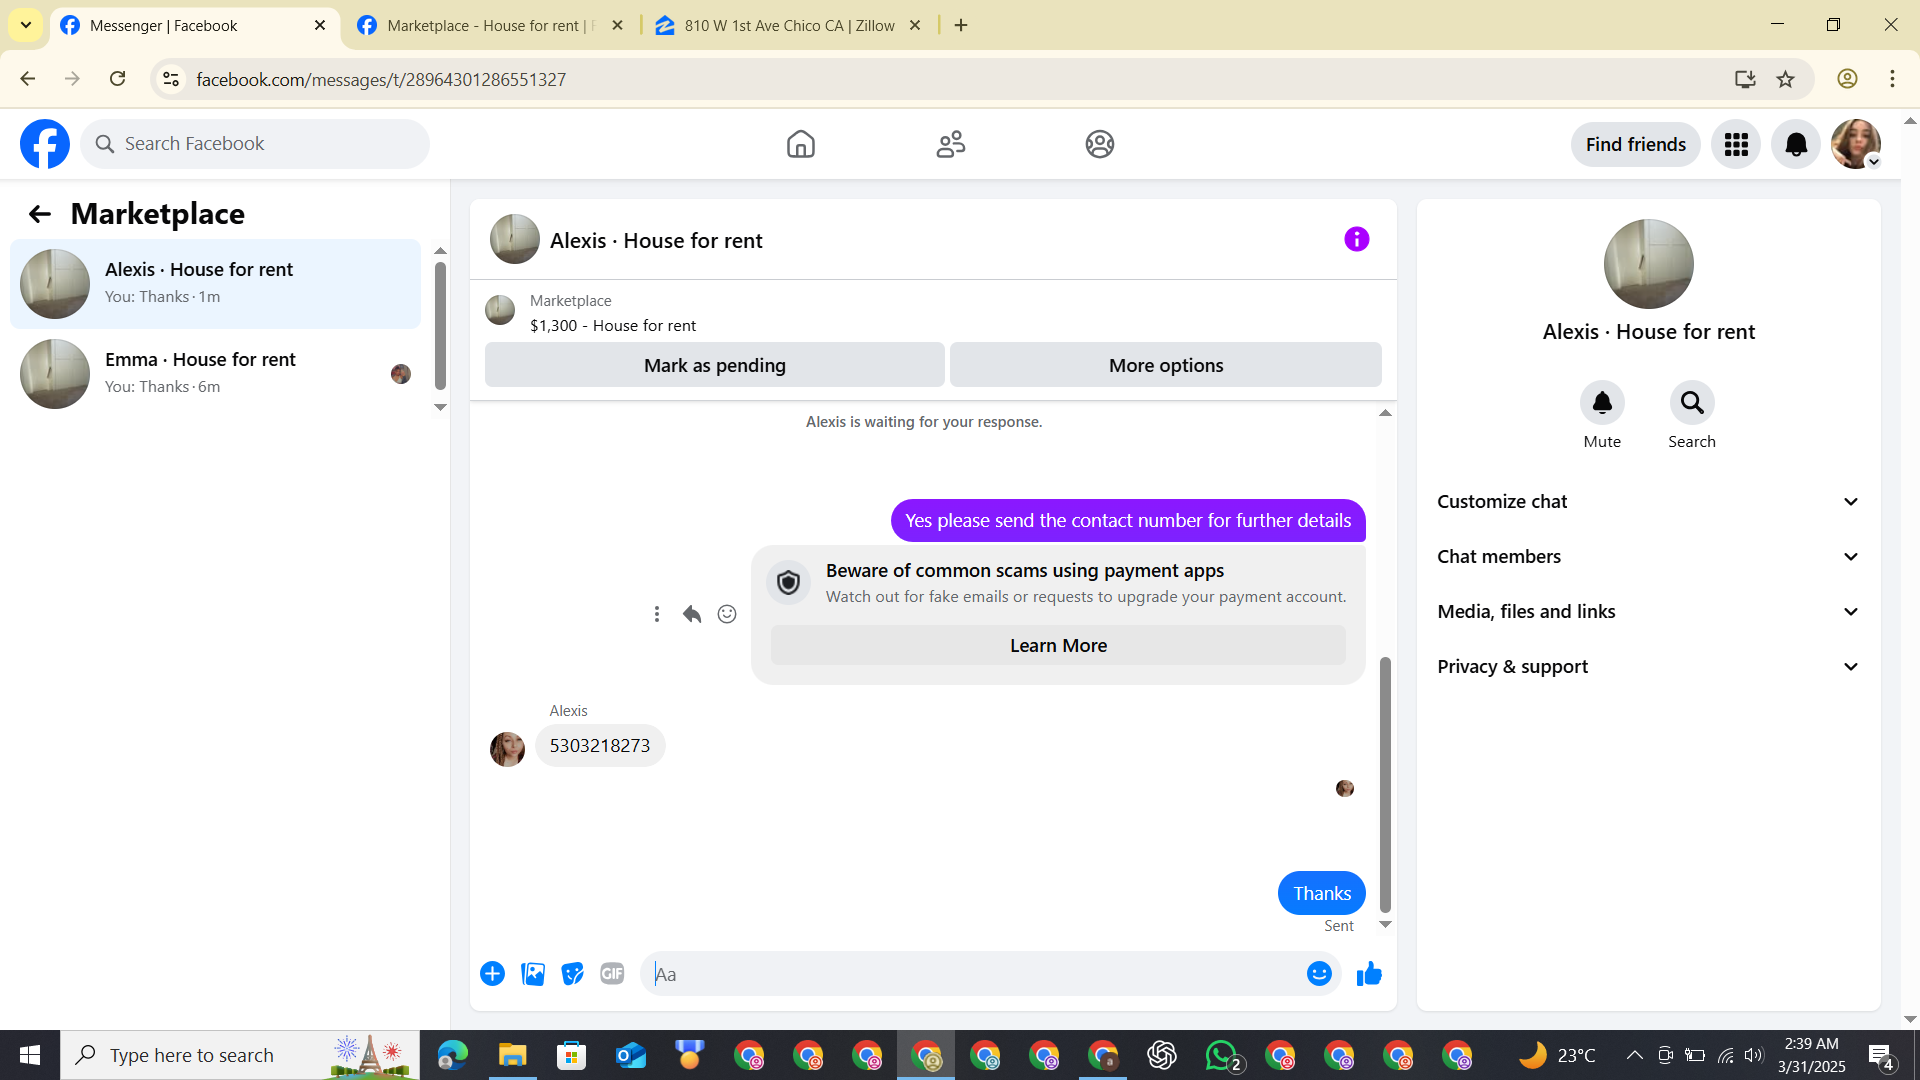The width and height of the screenshot is (1920, 1080).
Task: Open Windows notification center icon
Action: (1880, 1056)
